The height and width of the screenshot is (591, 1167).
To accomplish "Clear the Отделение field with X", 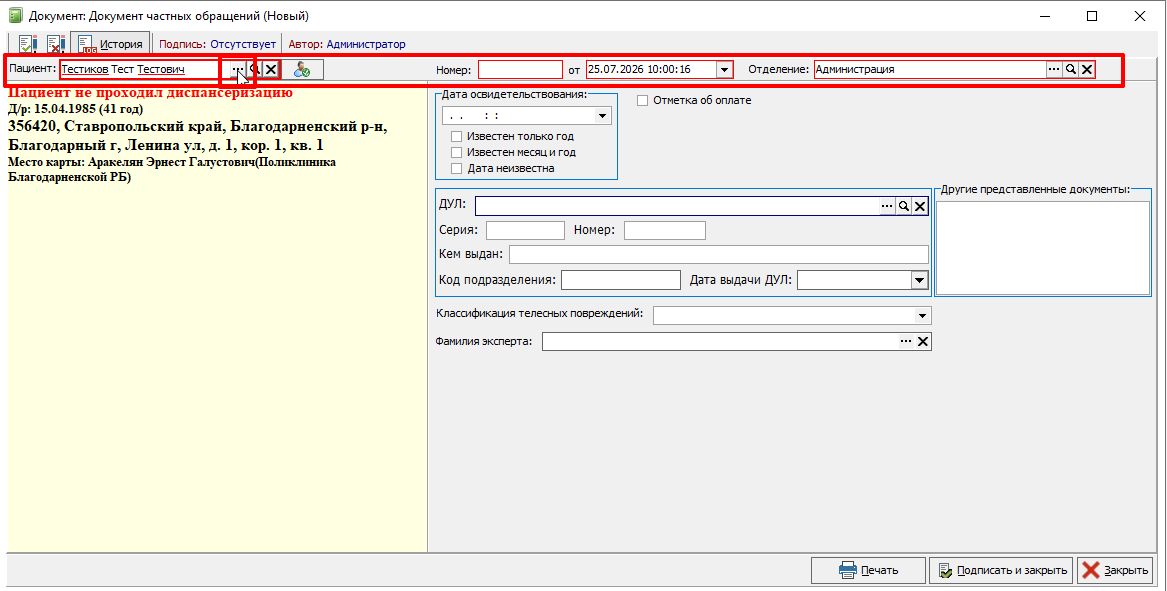I will point(1087,69).
